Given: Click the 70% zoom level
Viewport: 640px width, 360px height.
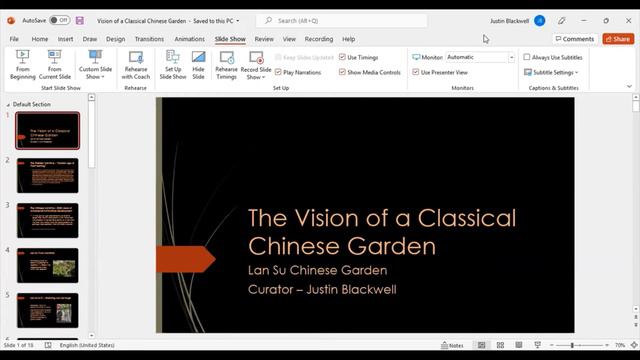Looking at the screenshot, I should (x=620, y=345).
